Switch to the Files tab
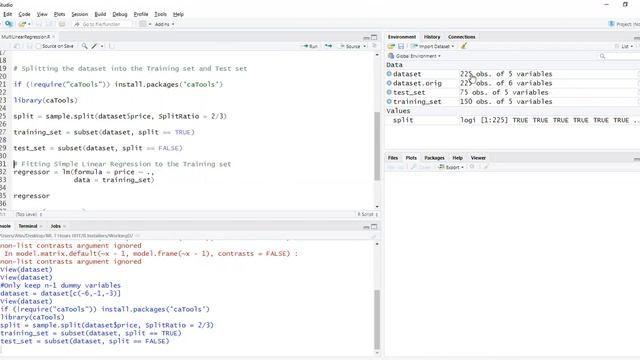This screenshot has width=640, height=360. point(393,158)
